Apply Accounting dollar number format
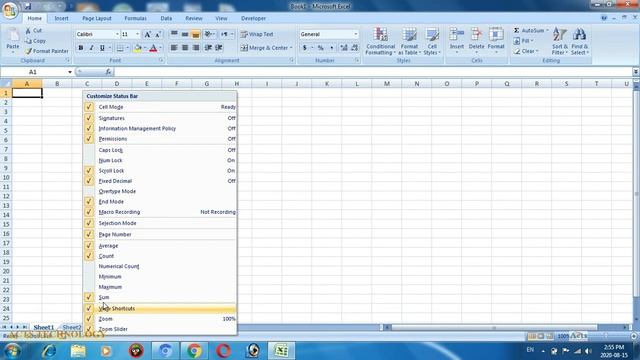Image resolution: width=640 pixels, height=360 pixels. pyautogui.click(x=304, y=48)
